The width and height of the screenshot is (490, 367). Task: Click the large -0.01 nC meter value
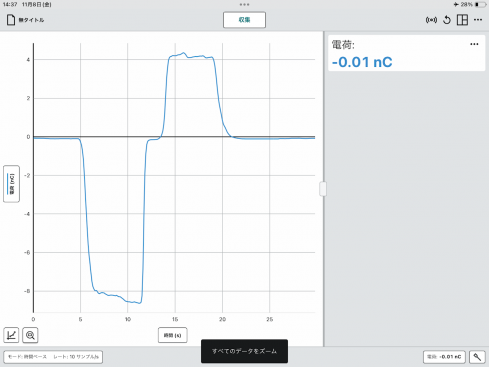tap(362, 62)
